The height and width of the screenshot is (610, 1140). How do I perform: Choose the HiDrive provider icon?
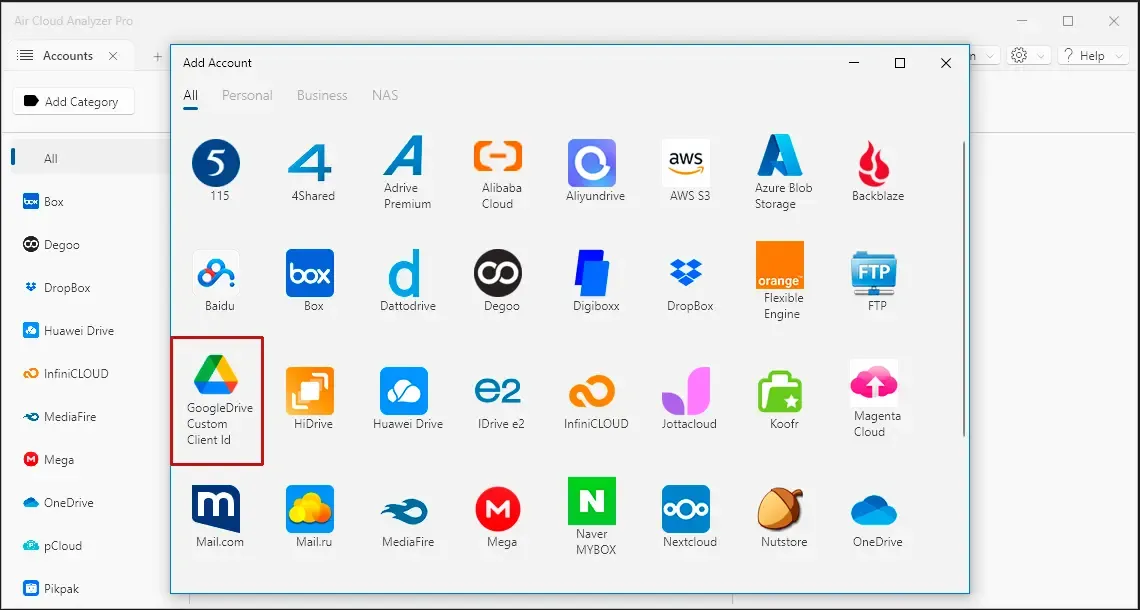point(310,391)
